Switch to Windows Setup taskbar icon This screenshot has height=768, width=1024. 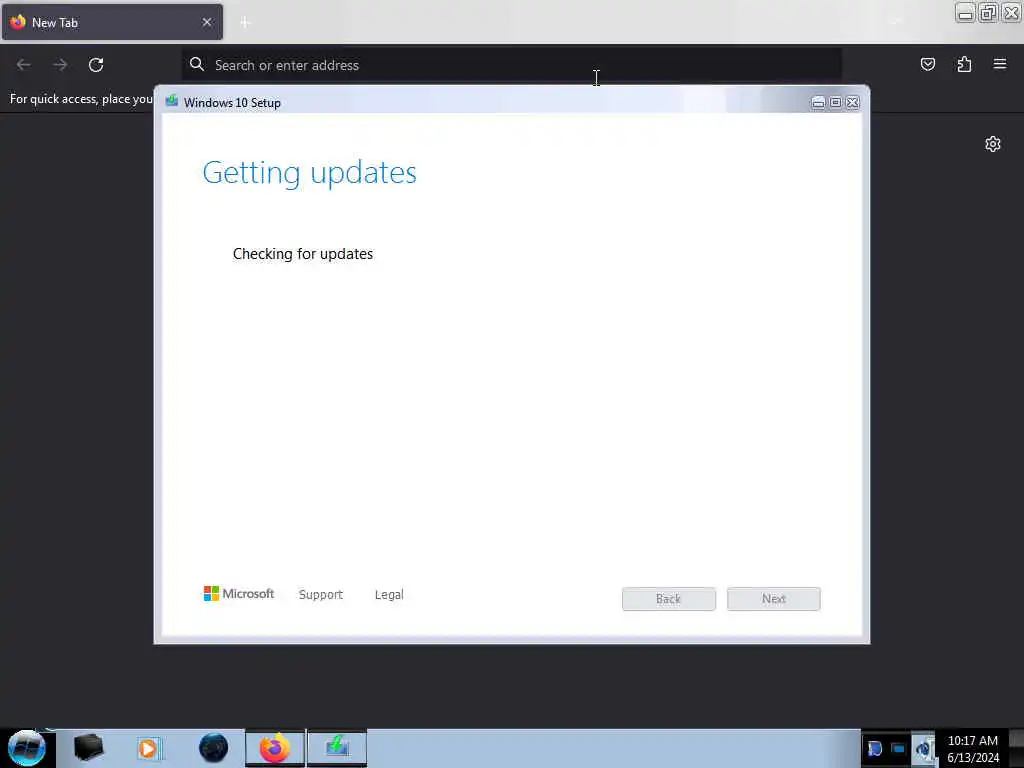pyautogui.click(x=337, y=748)
